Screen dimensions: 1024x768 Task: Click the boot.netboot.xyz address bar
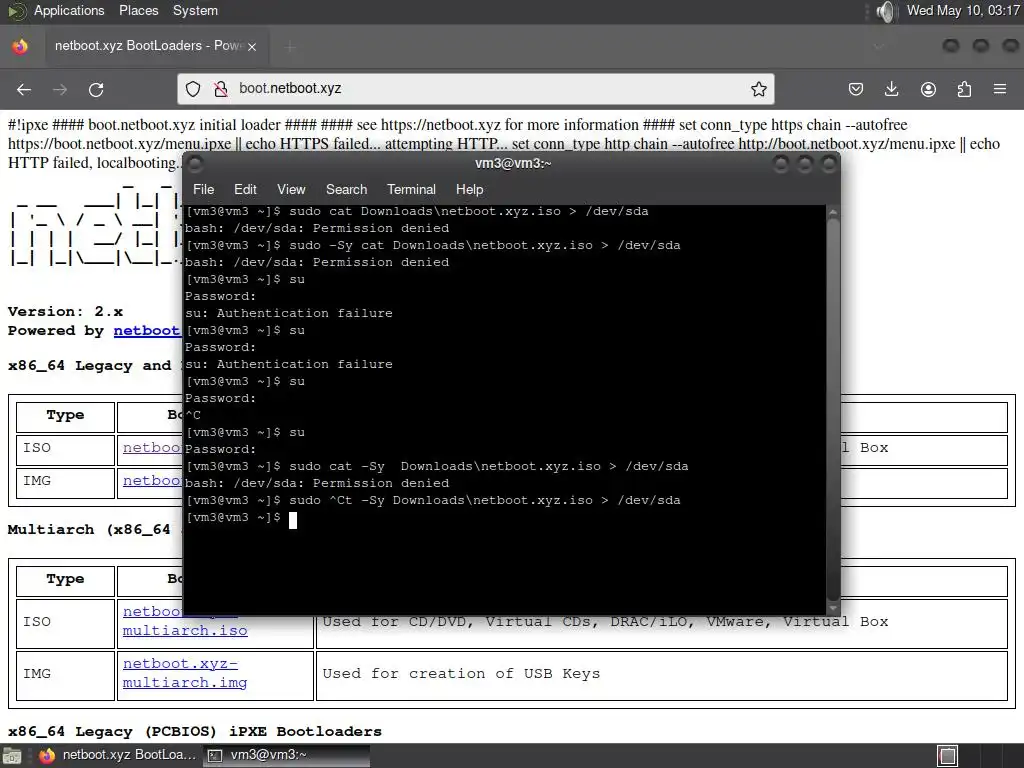click(475, 89)
